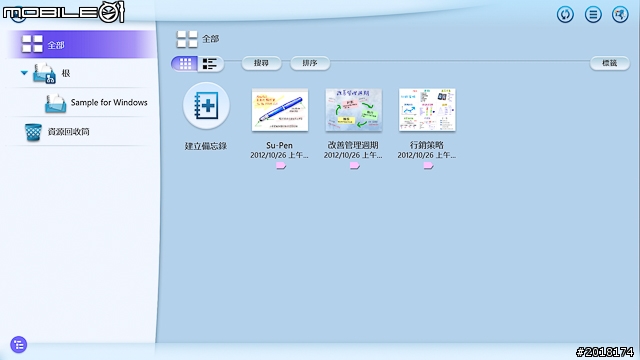Create a new memo with 建立備忘錄 icon
This screenshot has width=640, height=360.
pyautogui.click(x=206, y=106)
